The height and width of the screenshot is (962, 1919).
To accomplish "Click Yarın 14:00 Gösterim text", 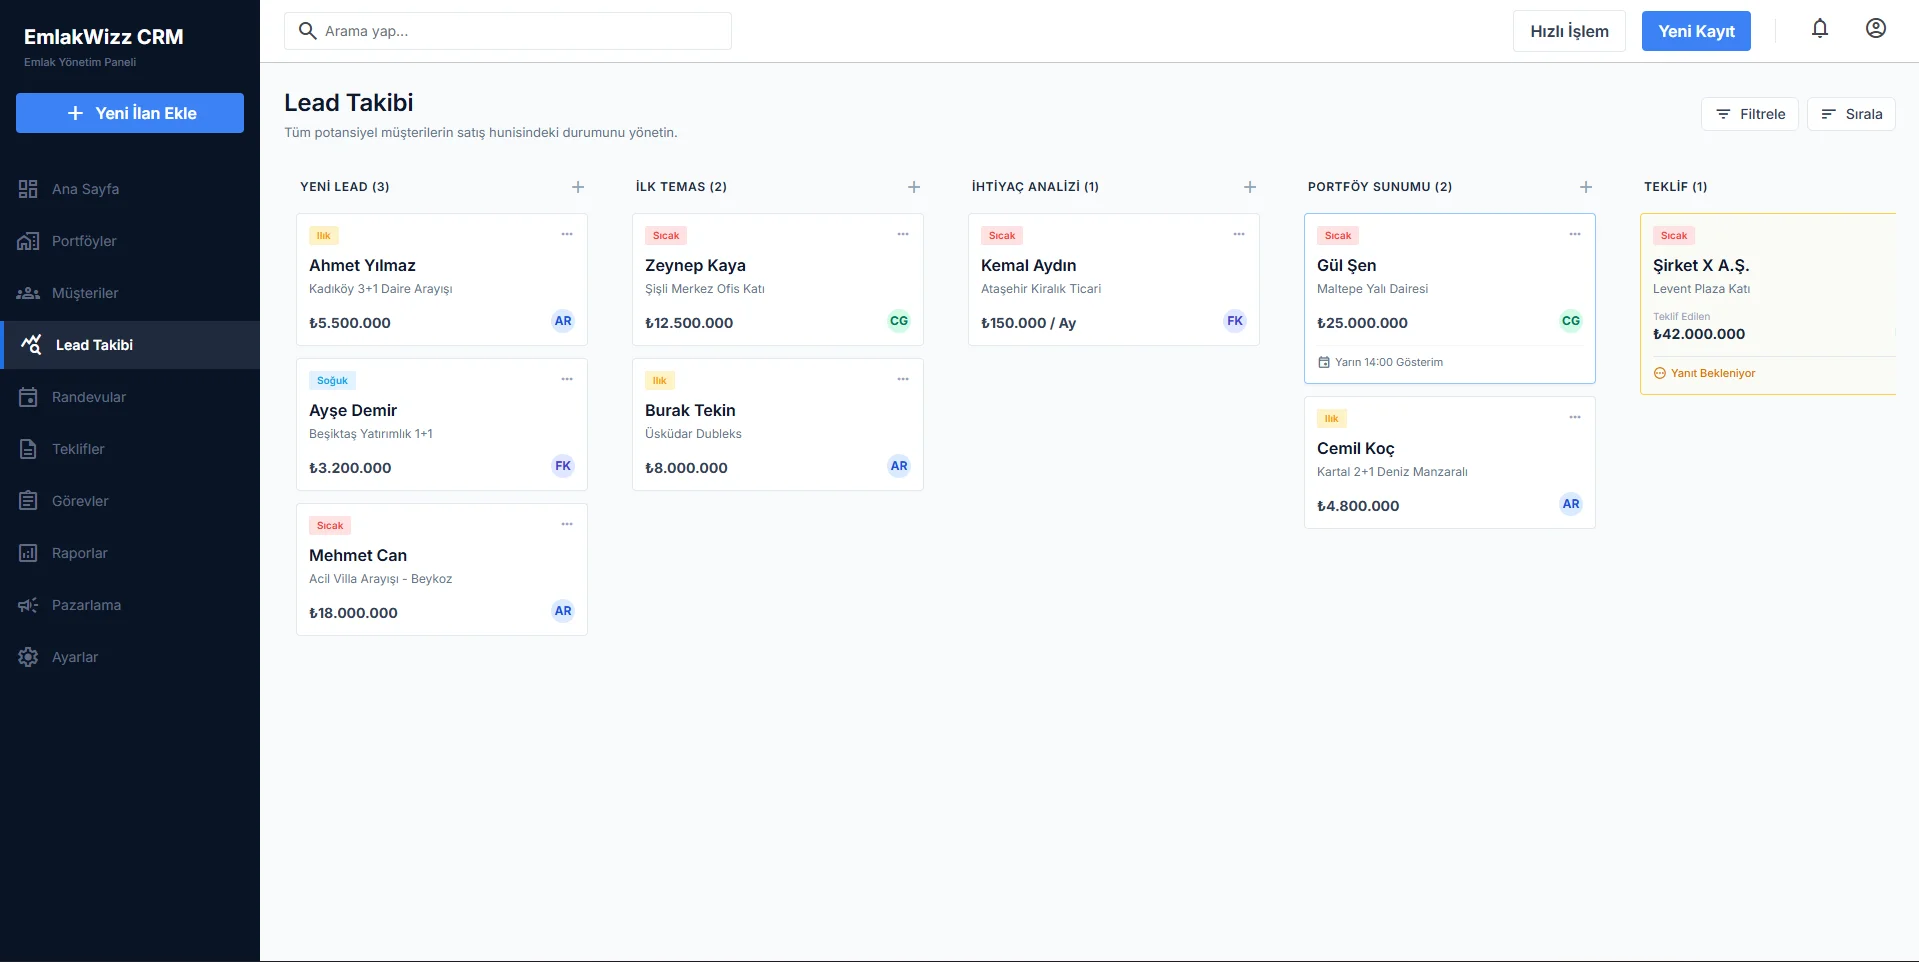I will click(1389, 362).
